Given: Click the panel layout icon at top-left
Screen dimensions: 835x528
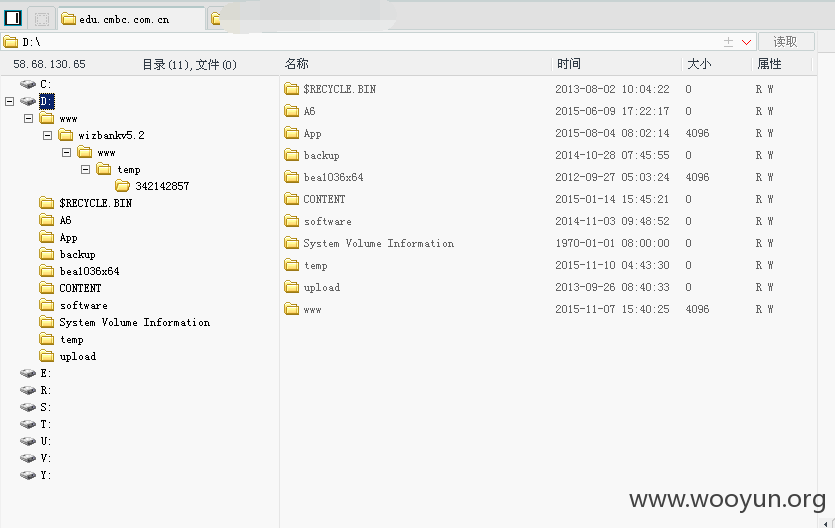Looking at the screenshot, I should pyautogui.click(x=13, y=19).
